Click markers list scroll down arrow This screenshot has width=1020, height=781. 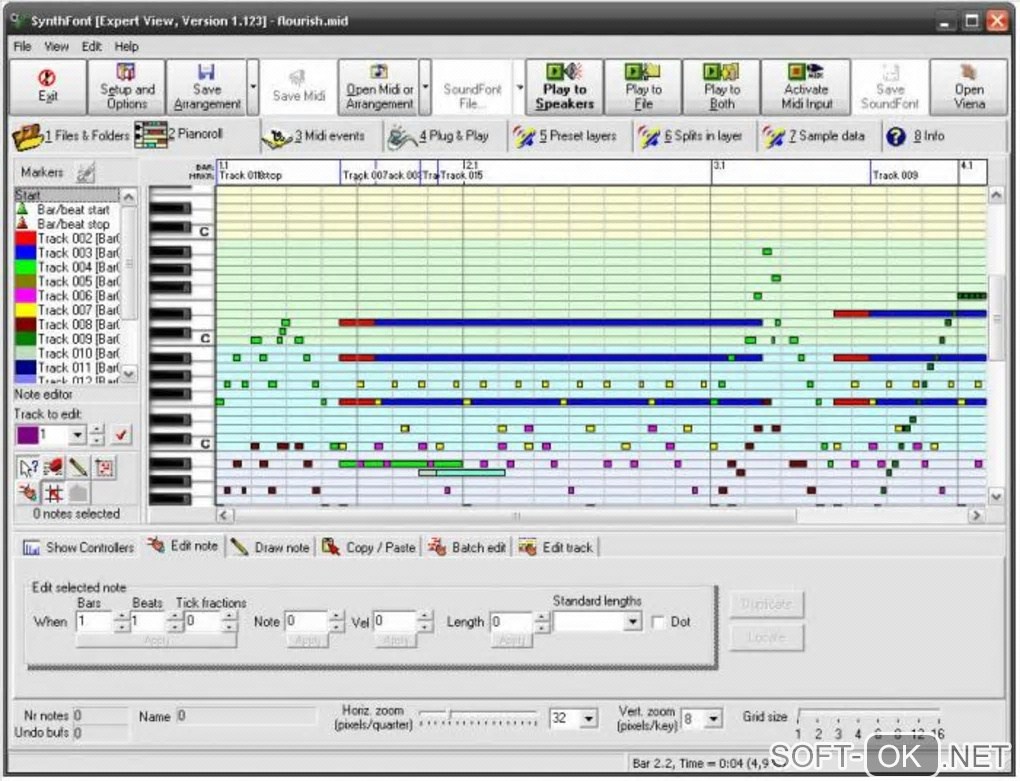(x=129, y=373)
